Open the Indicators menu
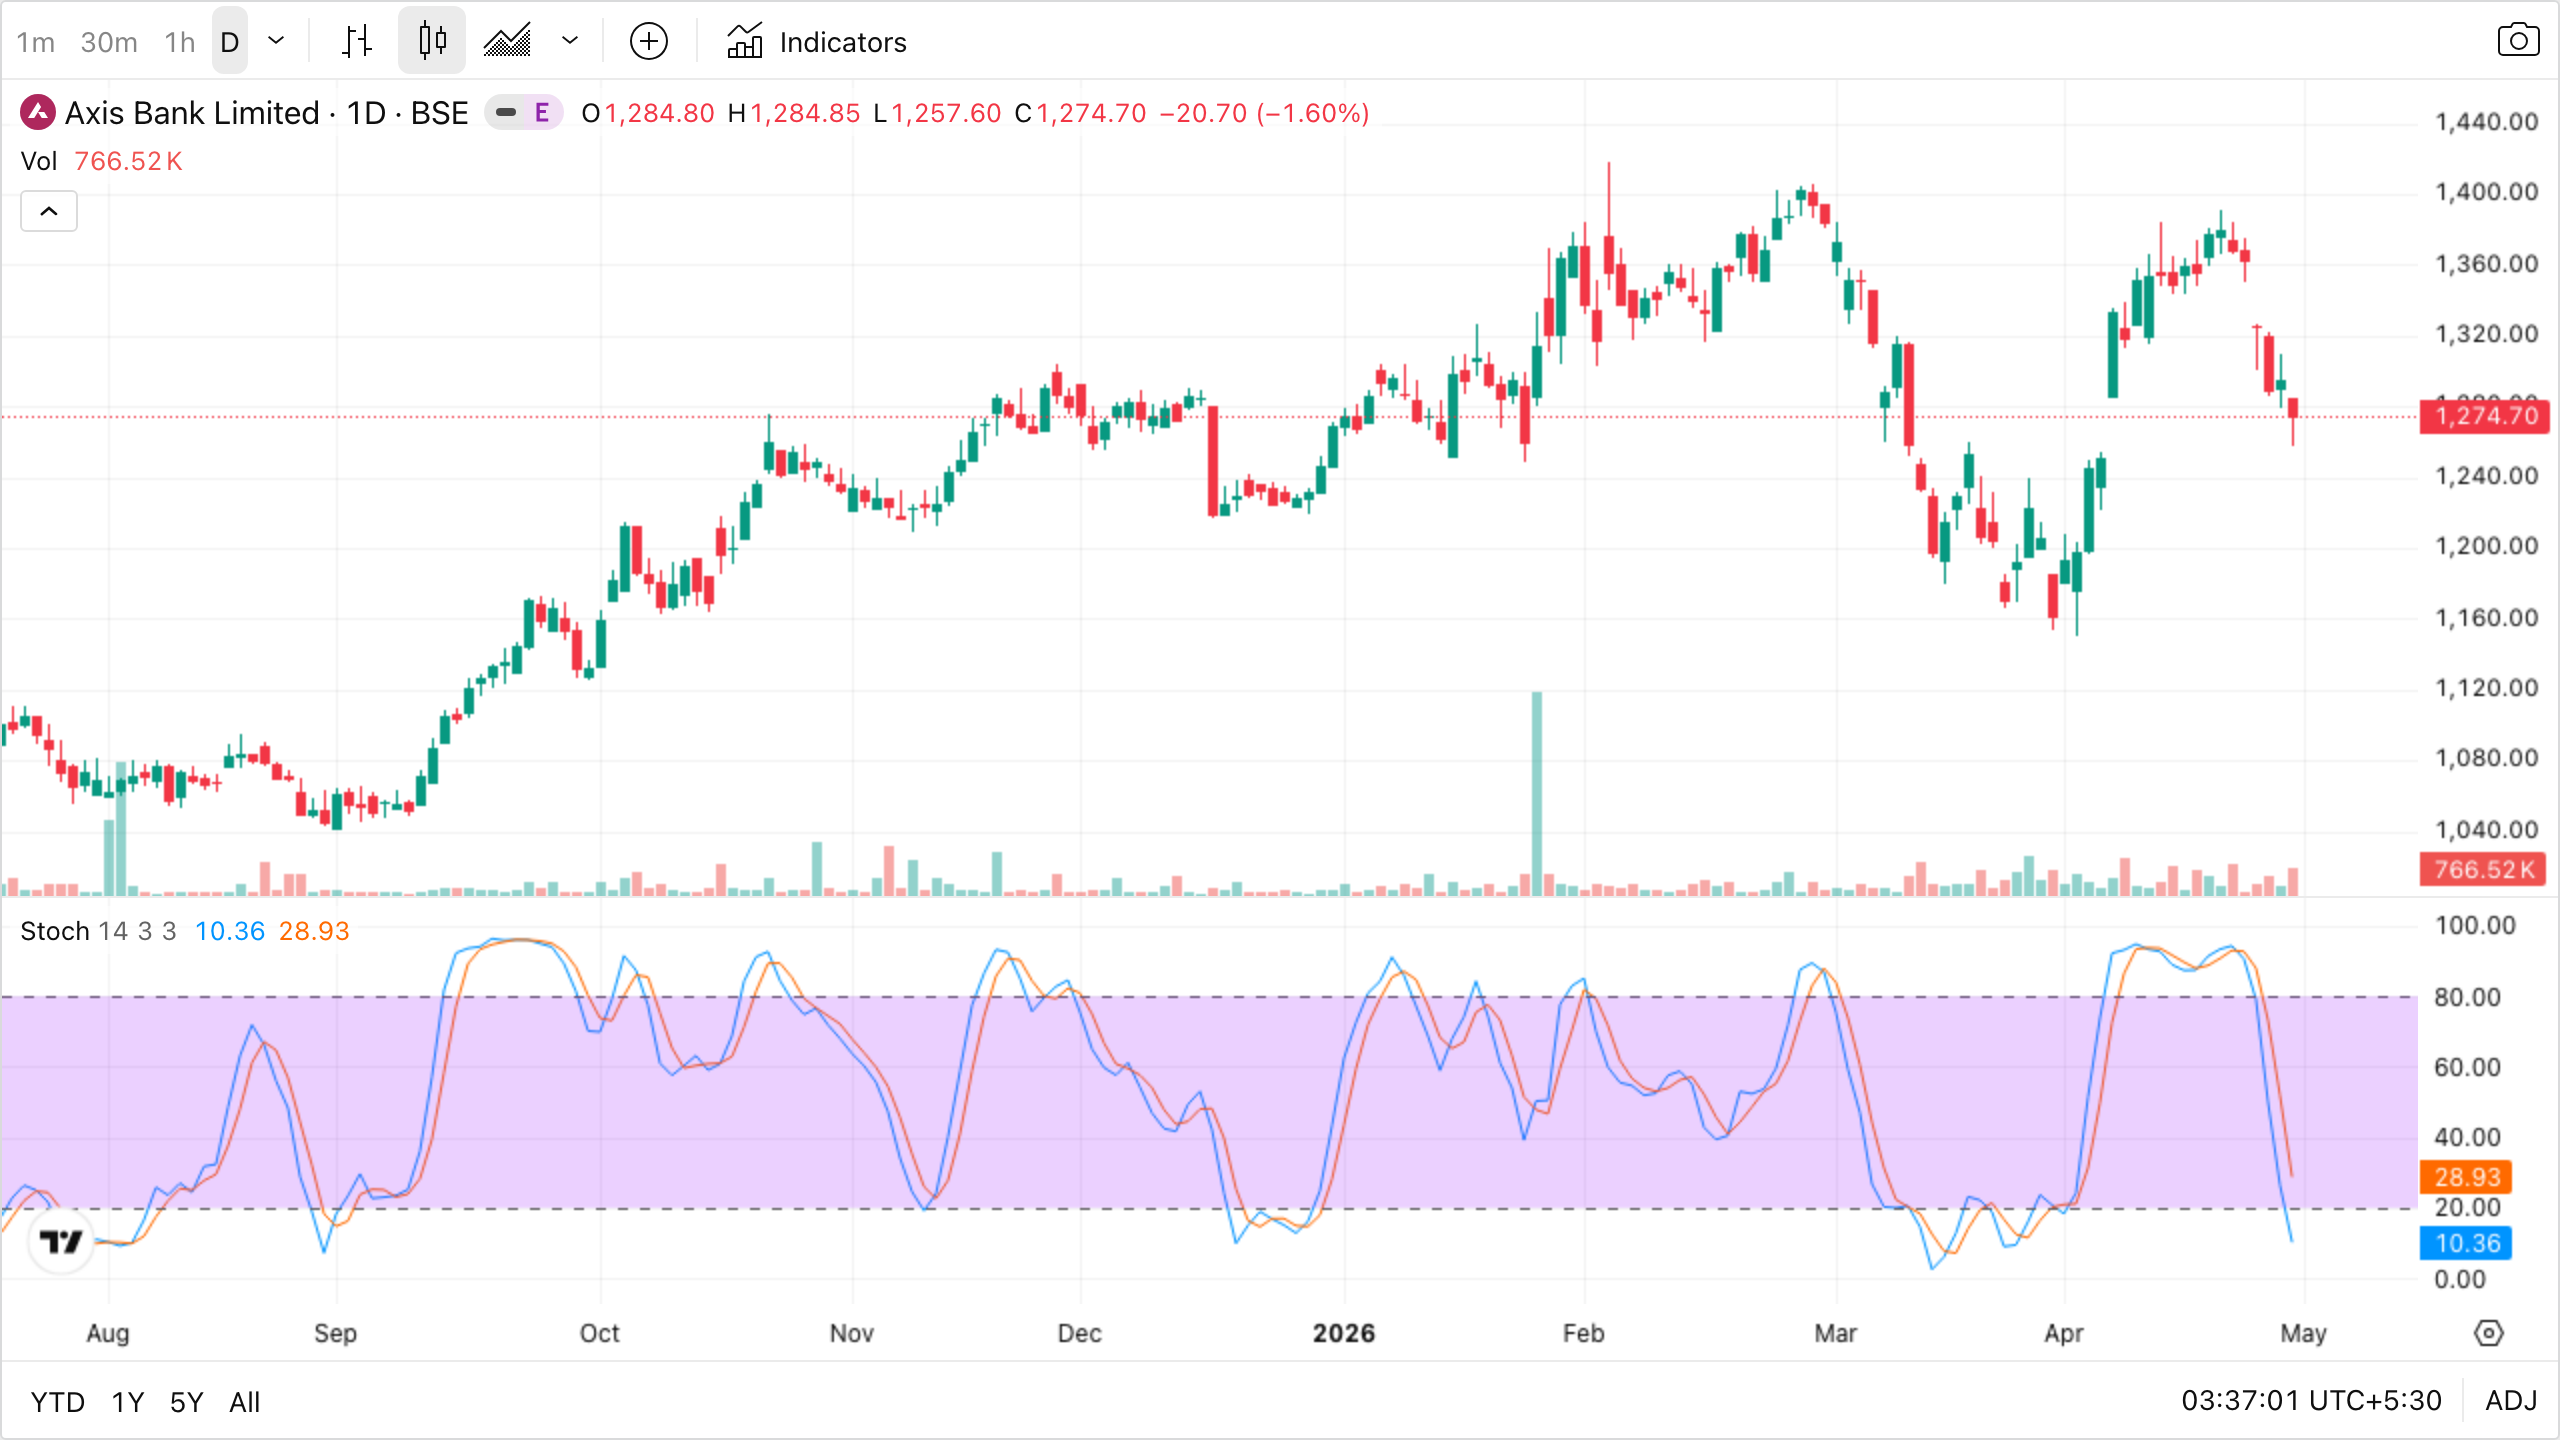The height and width of the screenshot is (1440, 2560). tap(816, 42)
